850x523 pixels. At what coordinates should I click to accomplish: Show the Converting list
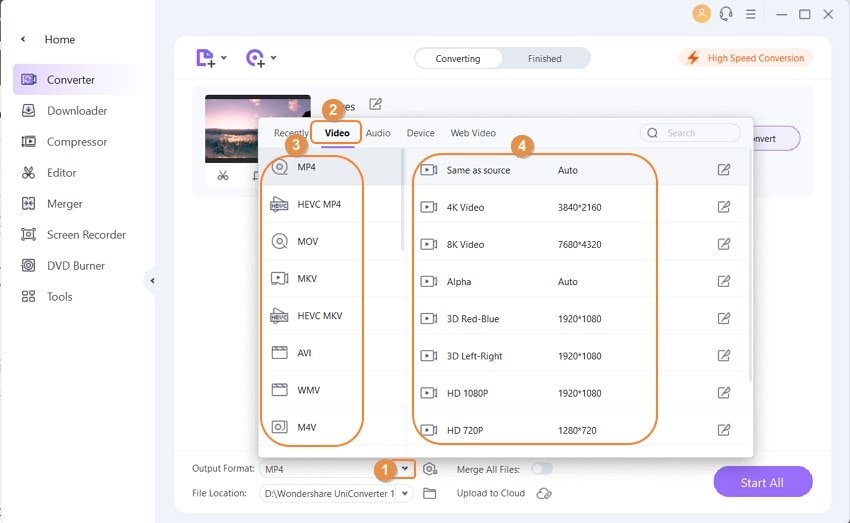point(458,59)
